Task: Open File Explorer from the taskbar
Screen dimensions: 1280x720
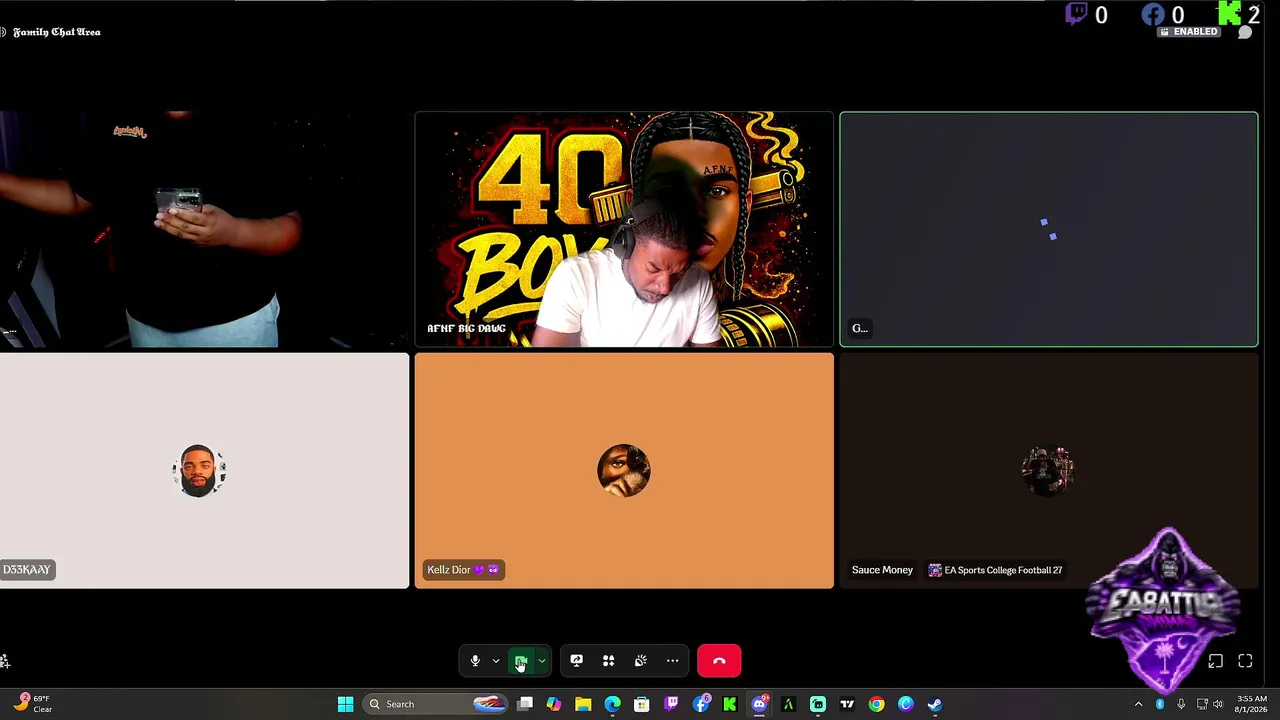Action: point(583,704)
